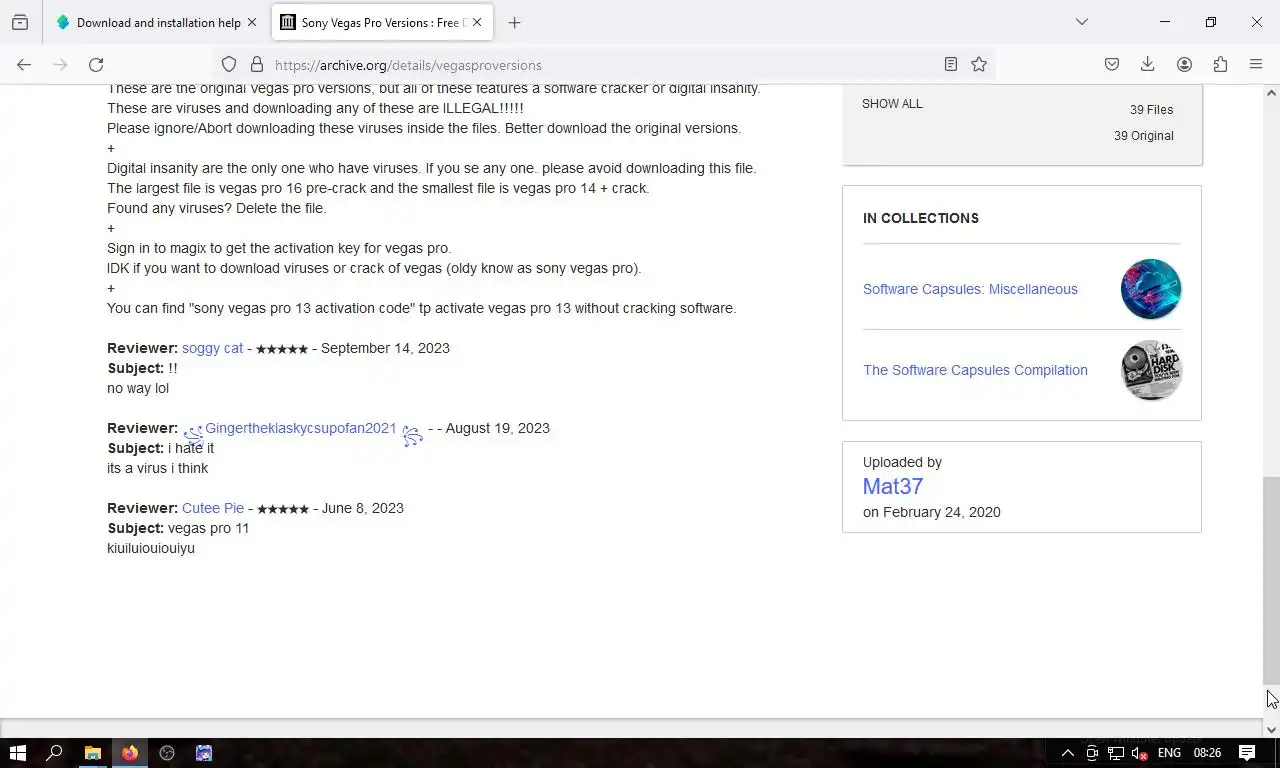Open Firefox View recent browsing icon
The width and height of the screenshot is (1280, 768).
[20, 22]
